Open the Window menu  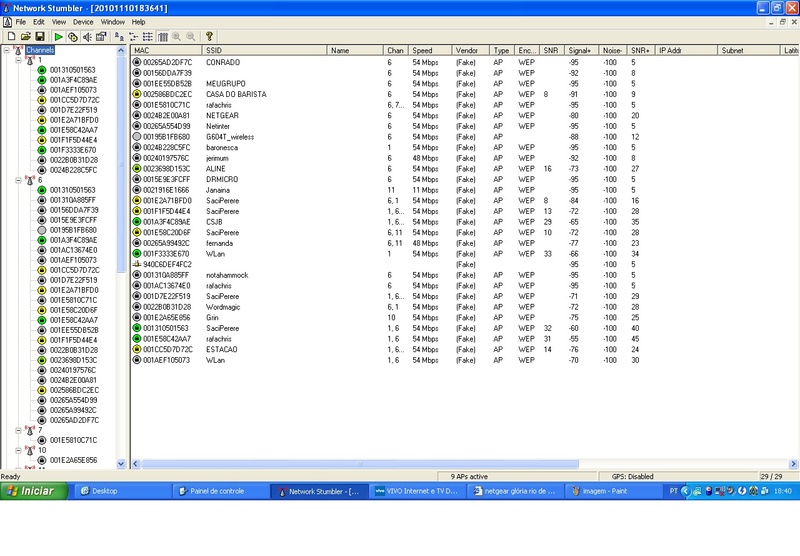pos(112,22)
